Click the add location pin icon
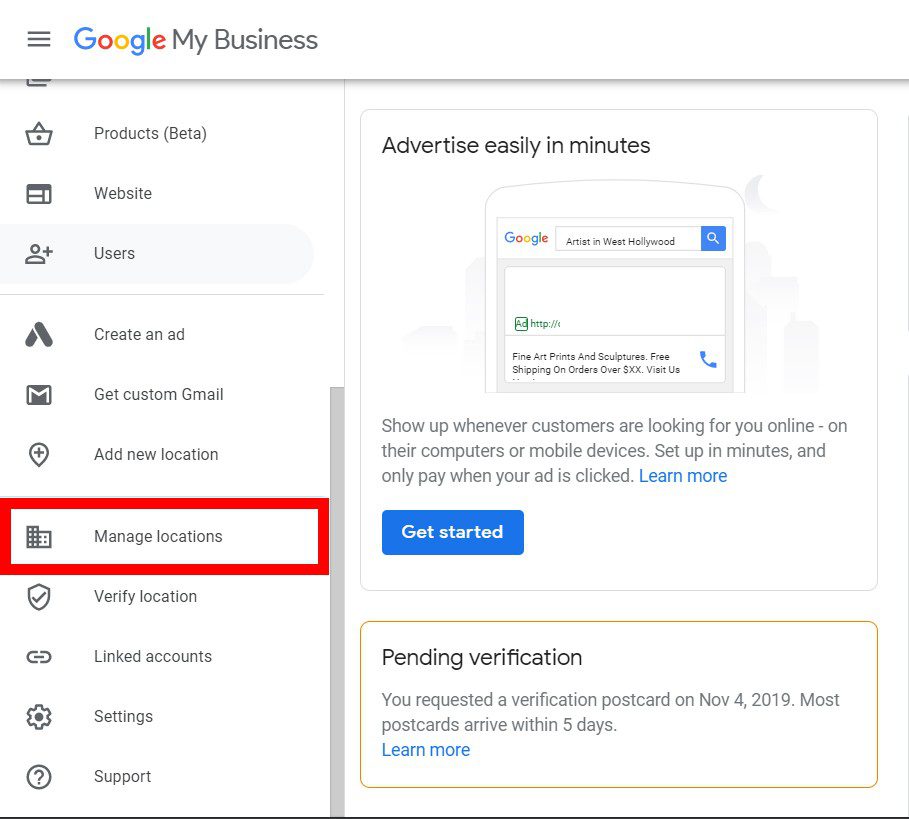The height and width of the screenshot is (819, 909). point(39,454)
